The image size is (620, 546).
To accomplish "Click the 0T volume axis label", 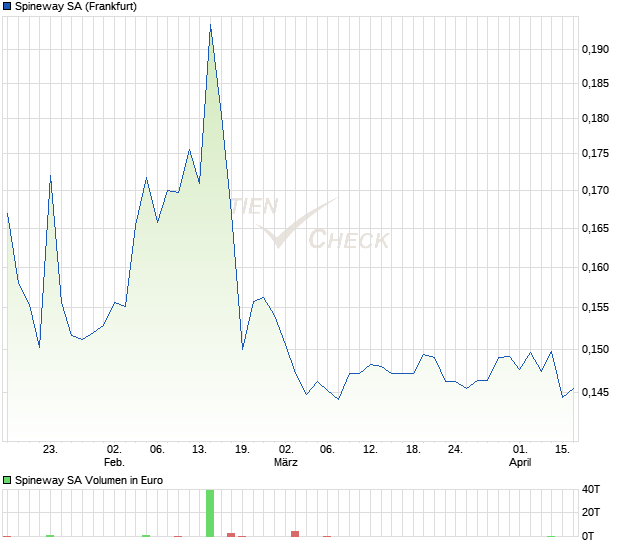I will (588, 536).
